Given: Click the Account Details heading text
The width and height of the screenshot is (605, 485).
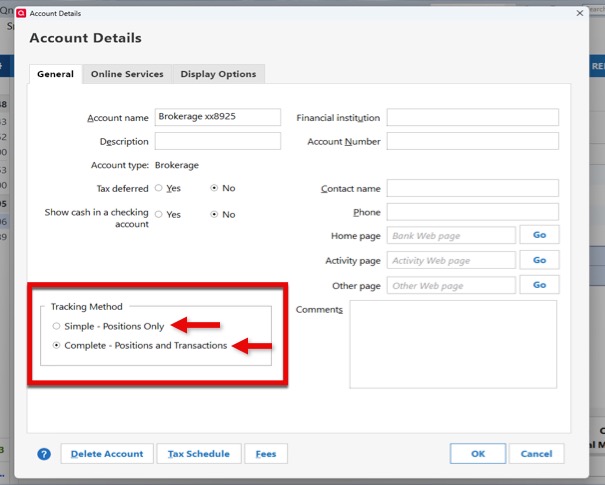Looking at the screenshot, I should point(86,38).
